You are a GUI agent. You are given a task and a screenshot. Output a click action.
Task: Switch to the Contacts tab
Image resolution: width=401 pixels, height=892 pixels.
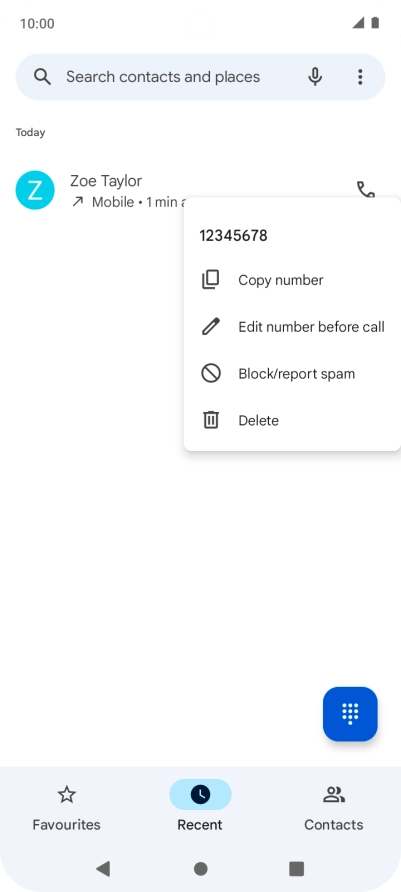point(334,806)
